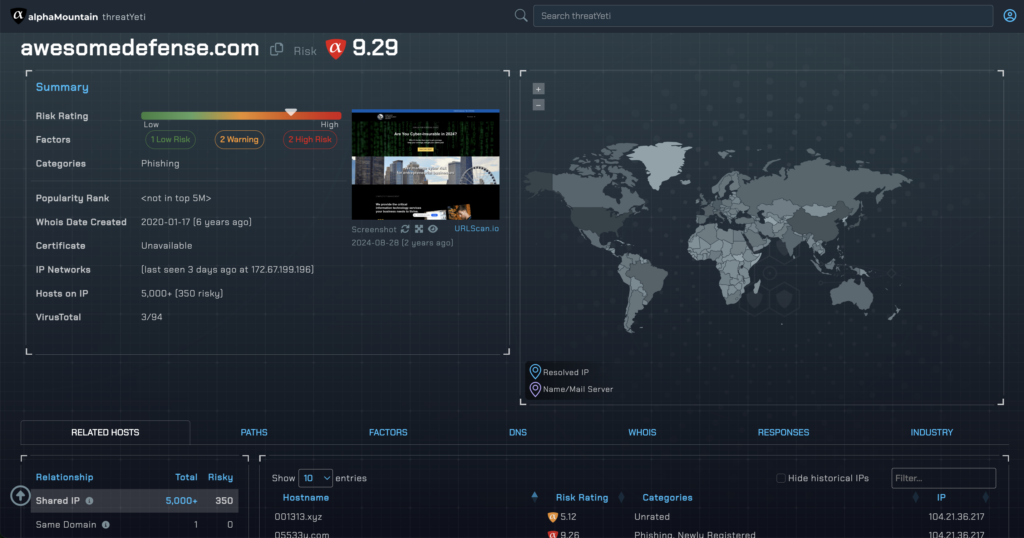Open the URLScan.io link
The image size is (1024, 538).
pos(476,229)
